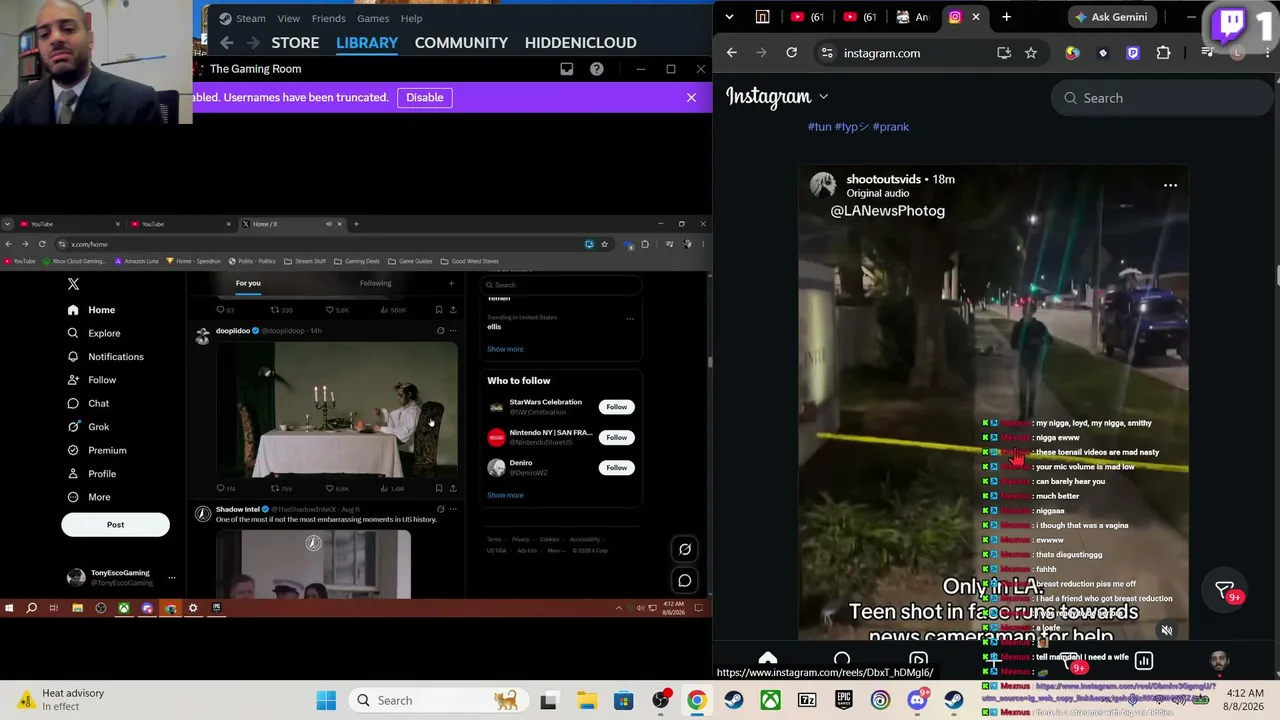Open Premium in the X sidebar
The width and height of the screenshot is (1280, 720).
pos(96,450)
